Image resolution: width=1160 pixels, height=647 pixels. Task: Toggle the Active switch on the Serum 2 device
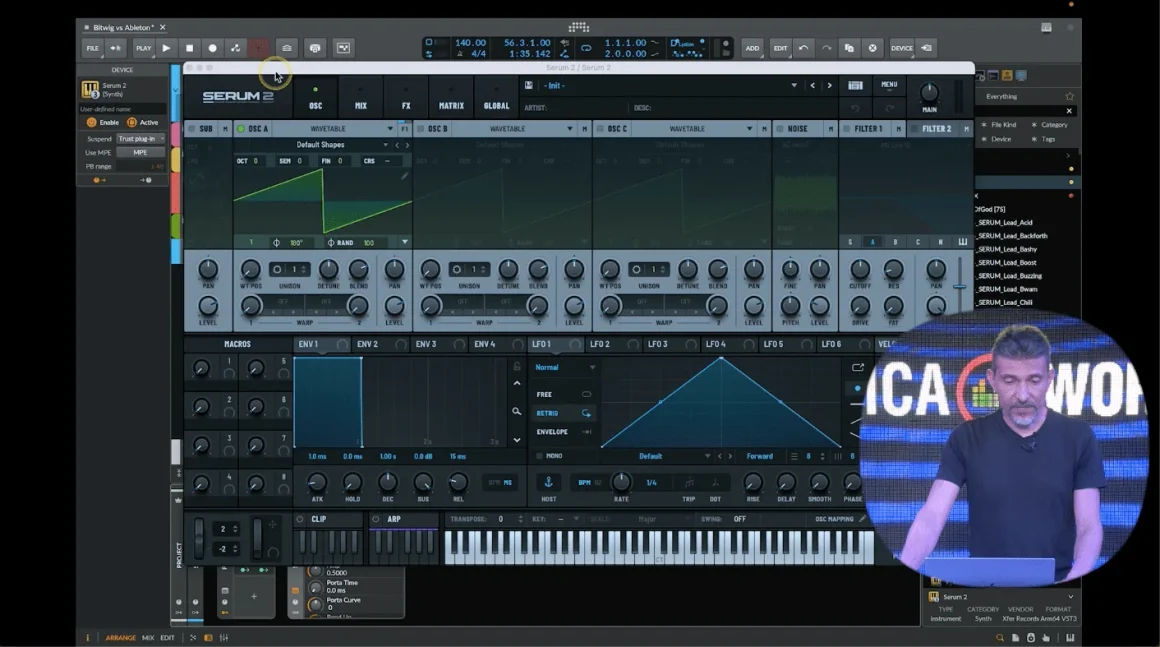pos(133,122)
